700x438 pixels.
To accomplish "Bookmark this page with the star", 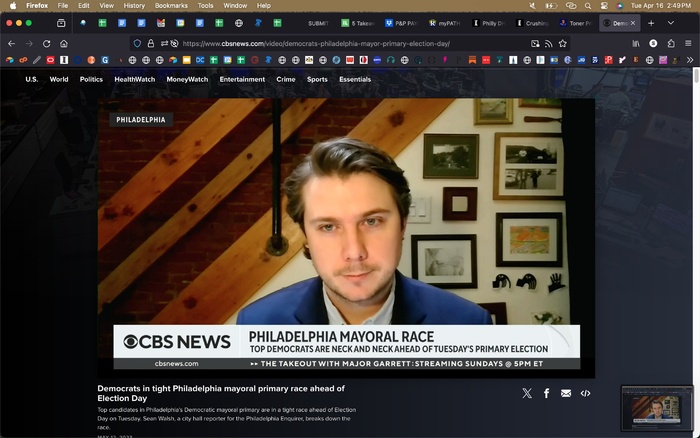I will click(562, 43).
